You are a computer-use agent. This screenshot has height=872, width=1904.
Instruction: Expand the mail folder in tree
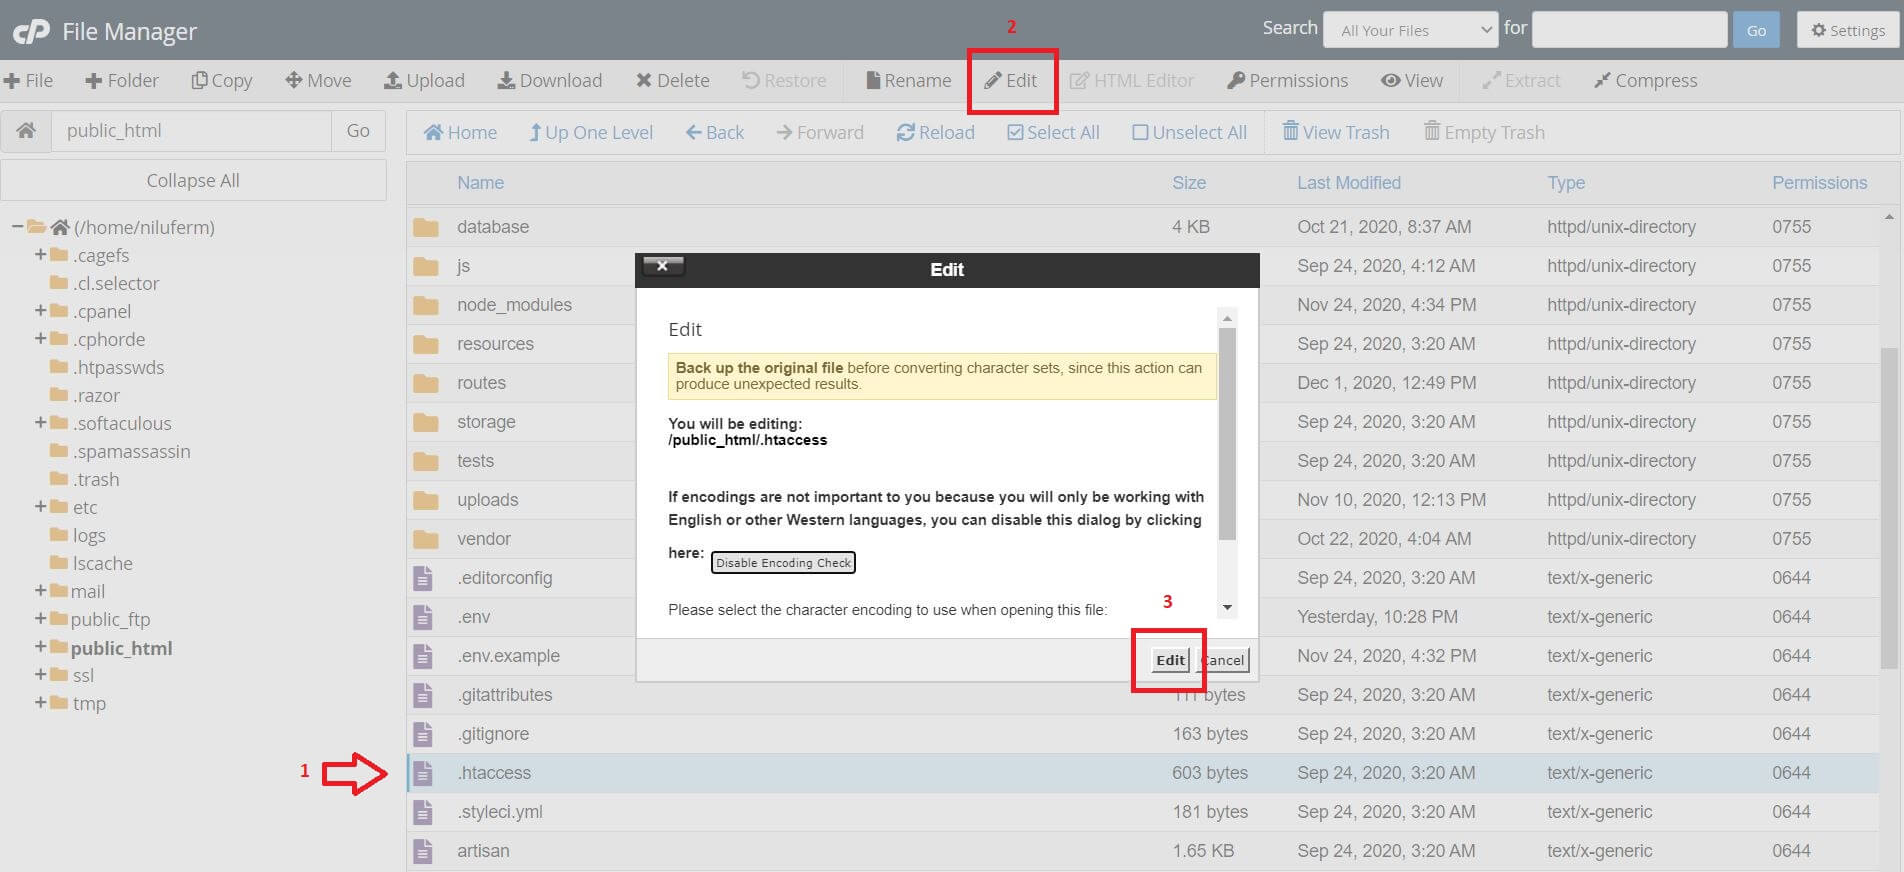point(40,591)
